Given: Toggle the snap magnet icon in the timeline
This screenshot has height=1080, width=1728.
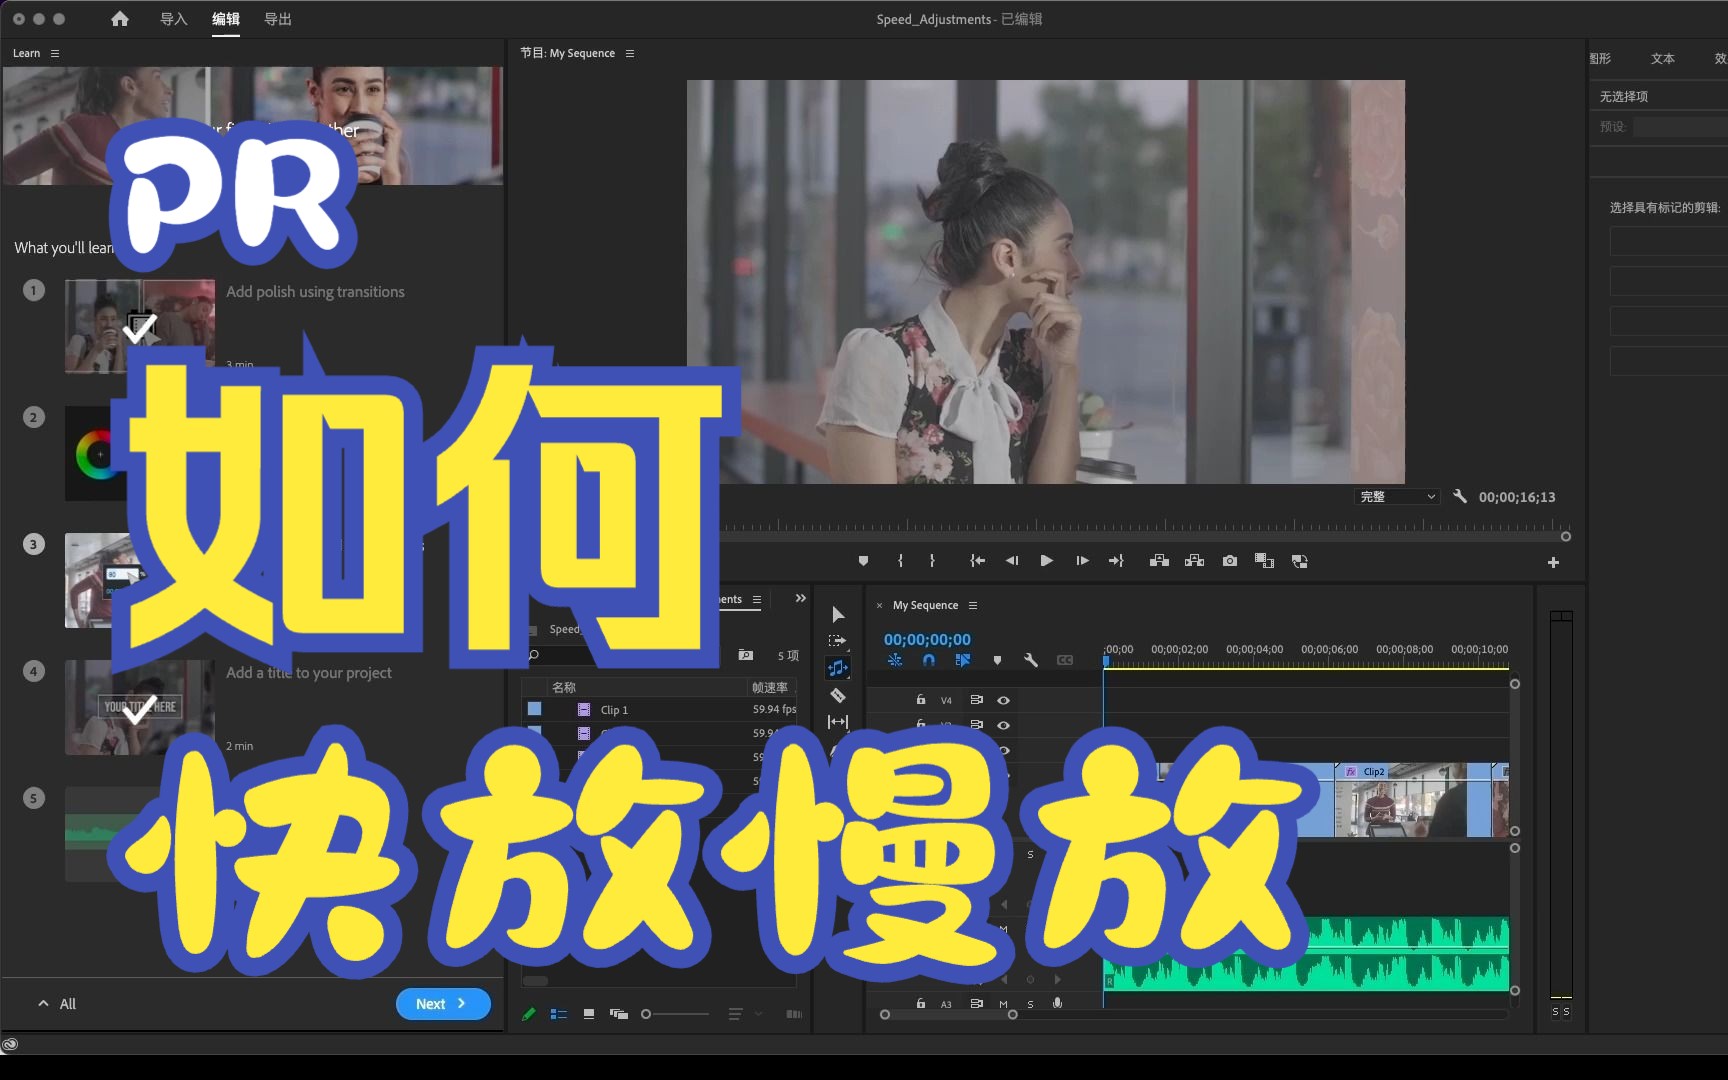Looking at the screenshot, I should click(929, 660).
